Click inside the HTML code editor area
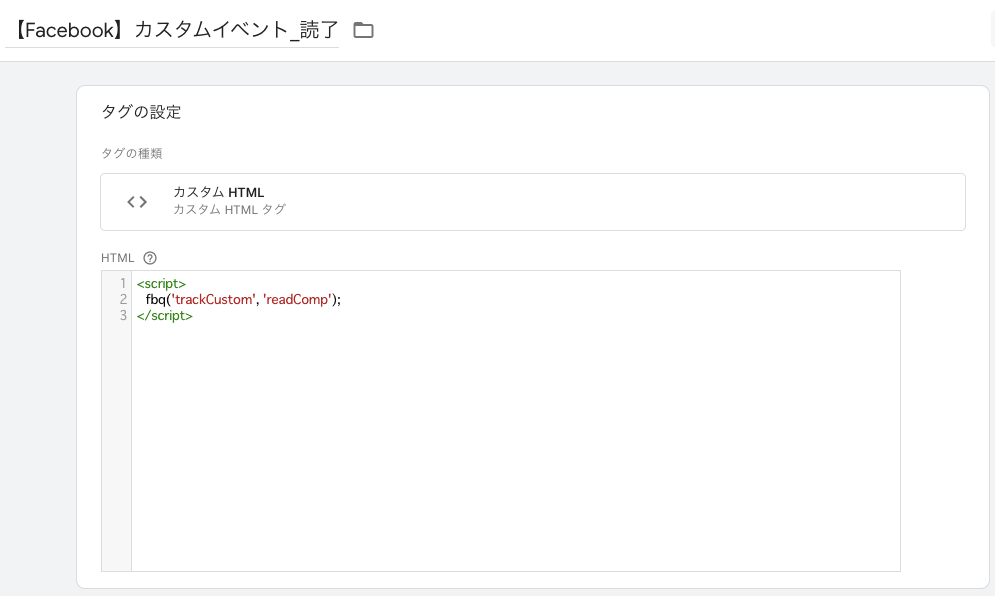This screenshot has height=596, width=995. (x=515, y=421)
